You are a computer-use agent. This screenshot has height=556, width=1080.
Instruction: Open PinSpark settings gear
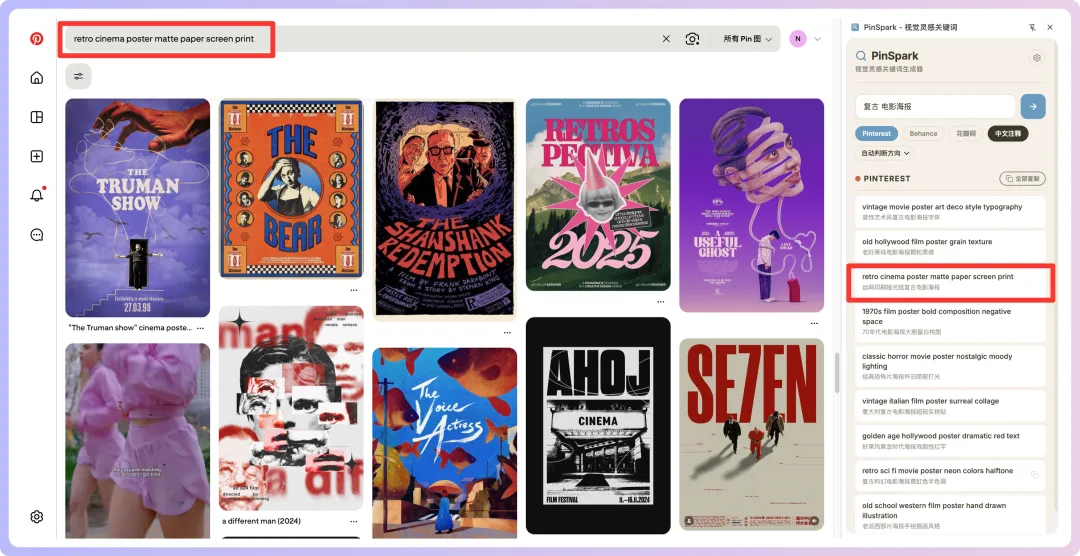(1037, 58)
